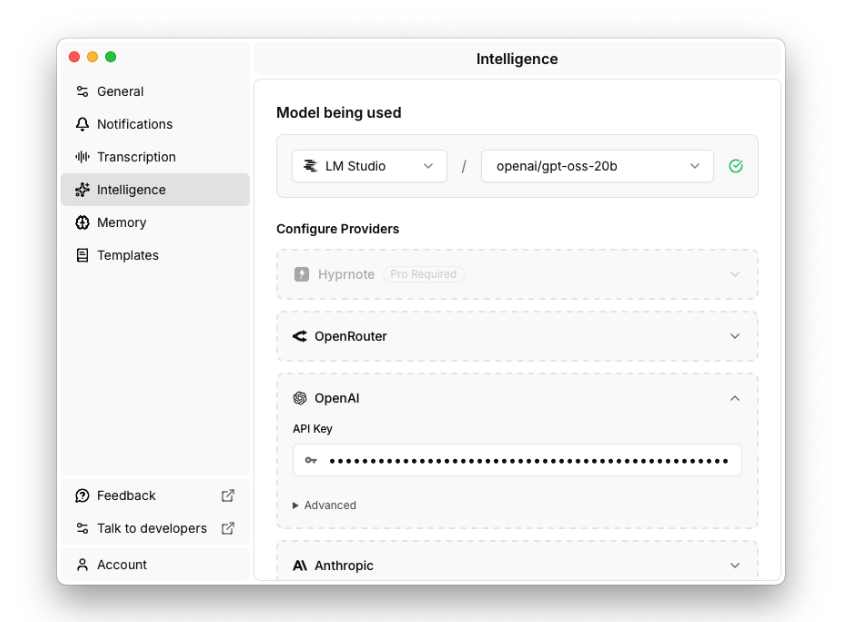
Task: Open the Feedback link
Action: (155, 496)
